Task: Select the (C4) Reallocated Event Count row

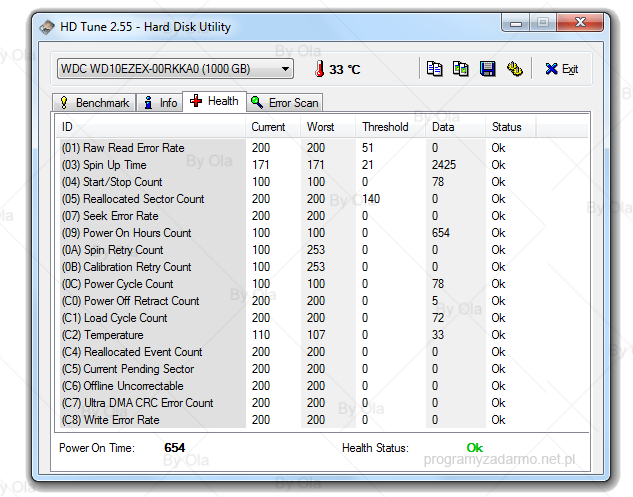Action: [x=323, y=352]
